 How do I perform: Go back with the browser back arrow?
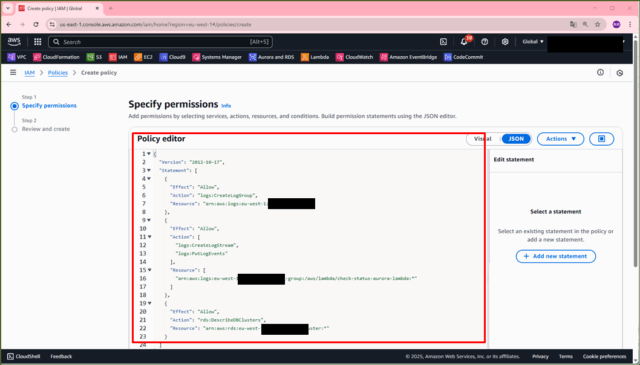tap(9, 24)
